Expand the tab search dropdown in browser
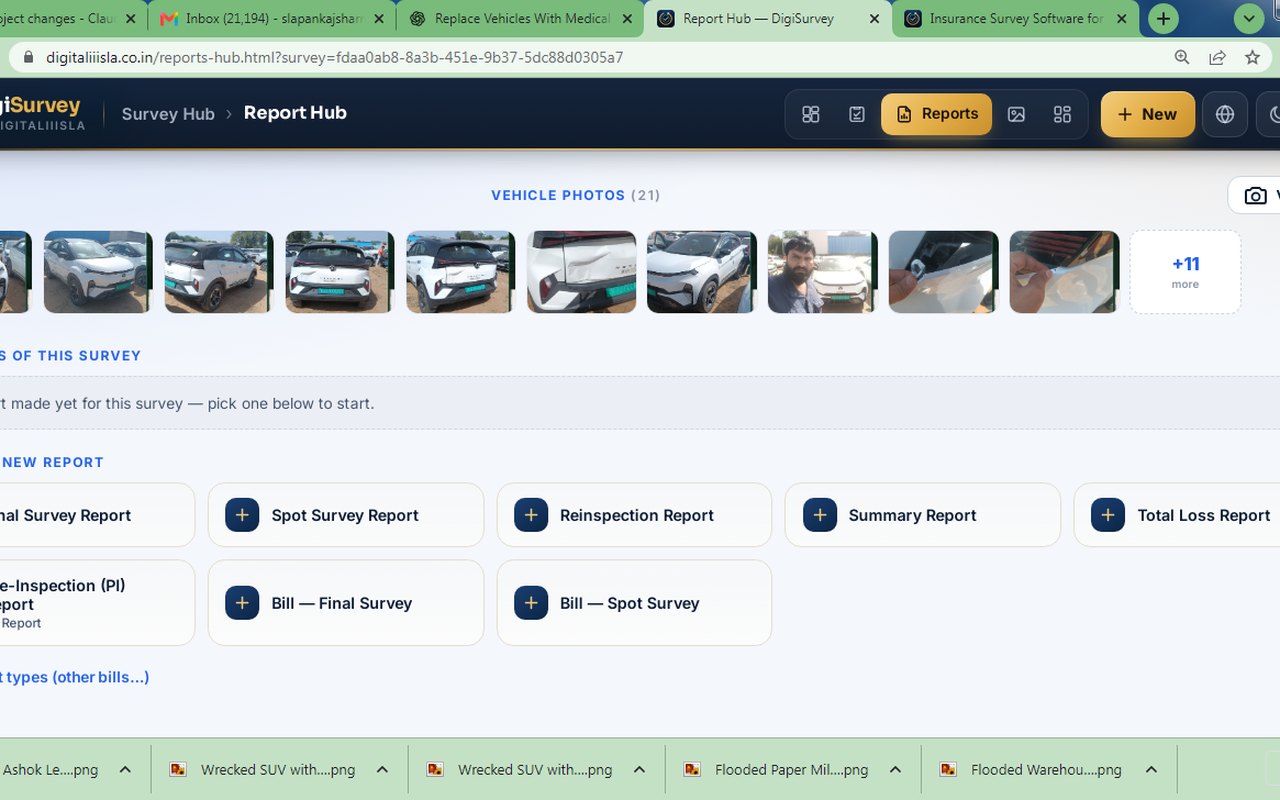This screenshot has width=1280, height=800. point(1248,18)
